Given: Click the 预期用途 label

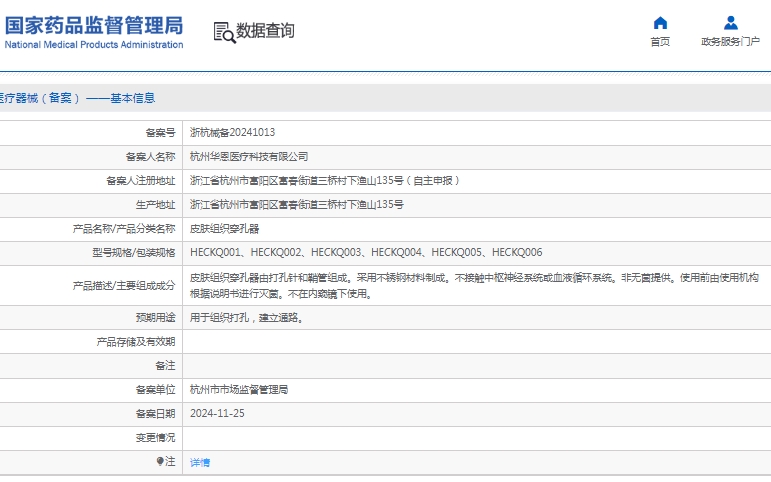Looking at the screenshot, I should click(155, 318).
